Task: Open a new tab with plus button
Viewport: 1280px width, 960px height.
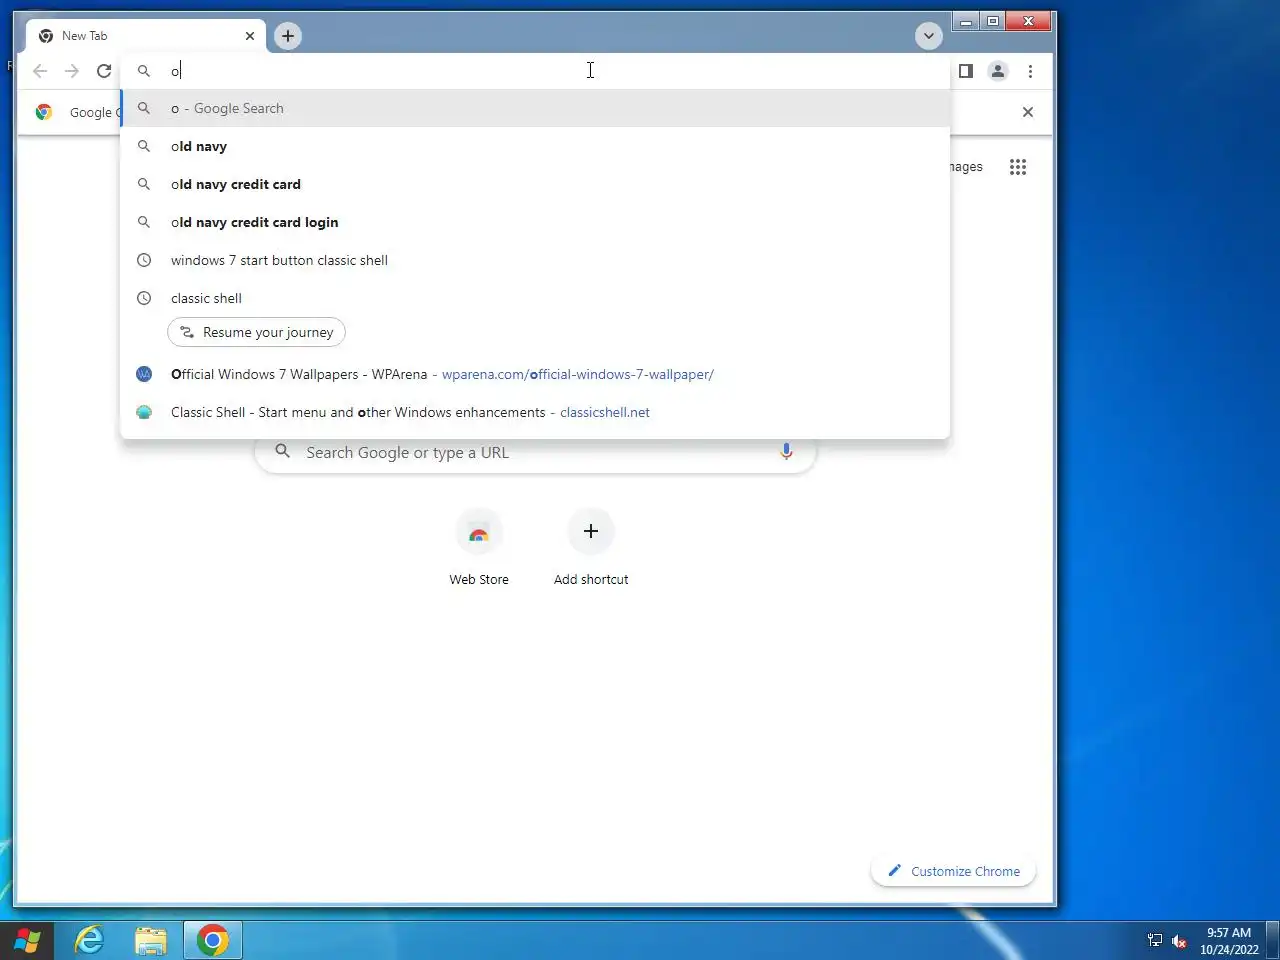Action: tap(288, 36)
